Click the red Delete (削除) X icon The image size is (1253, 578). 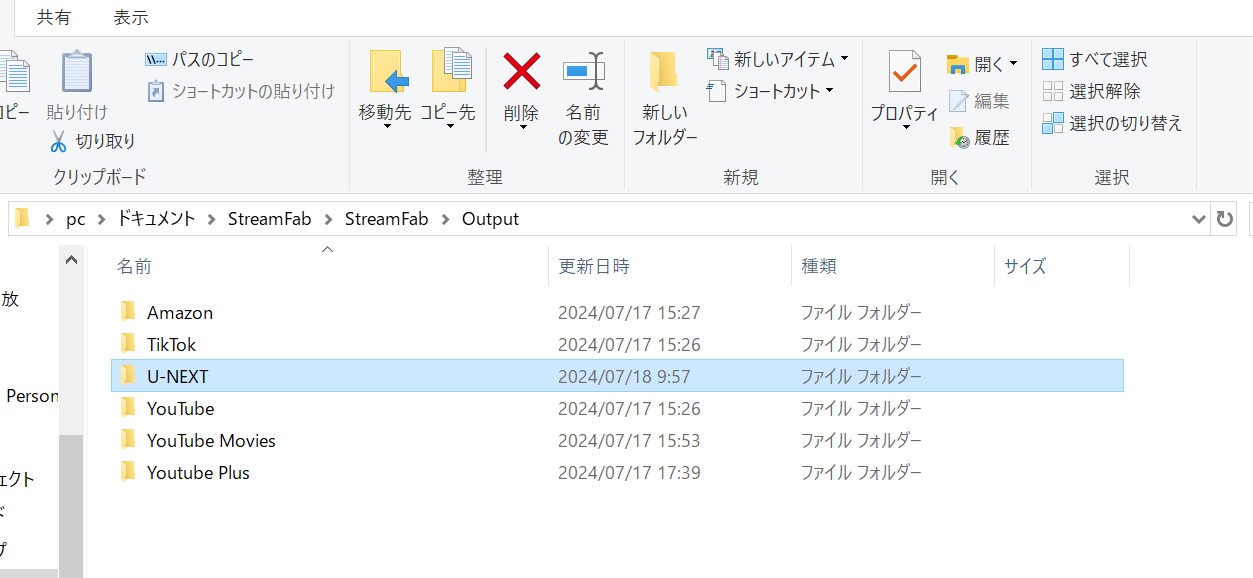pyautogui.click(x=521, y=71)
